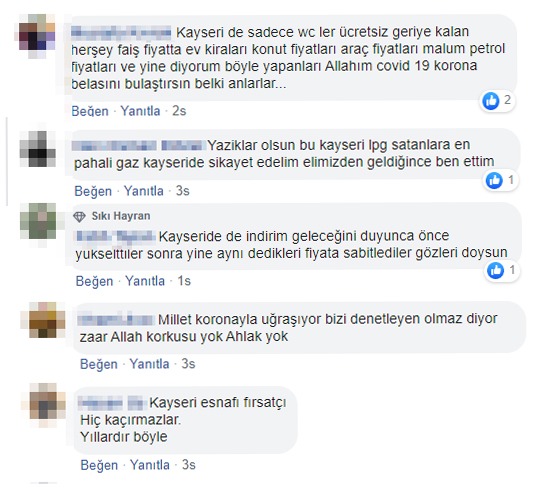Click Yanıtla under the Yıllardır böyle comment
This screenshot has height=488, width=536.
click(150, 465)
